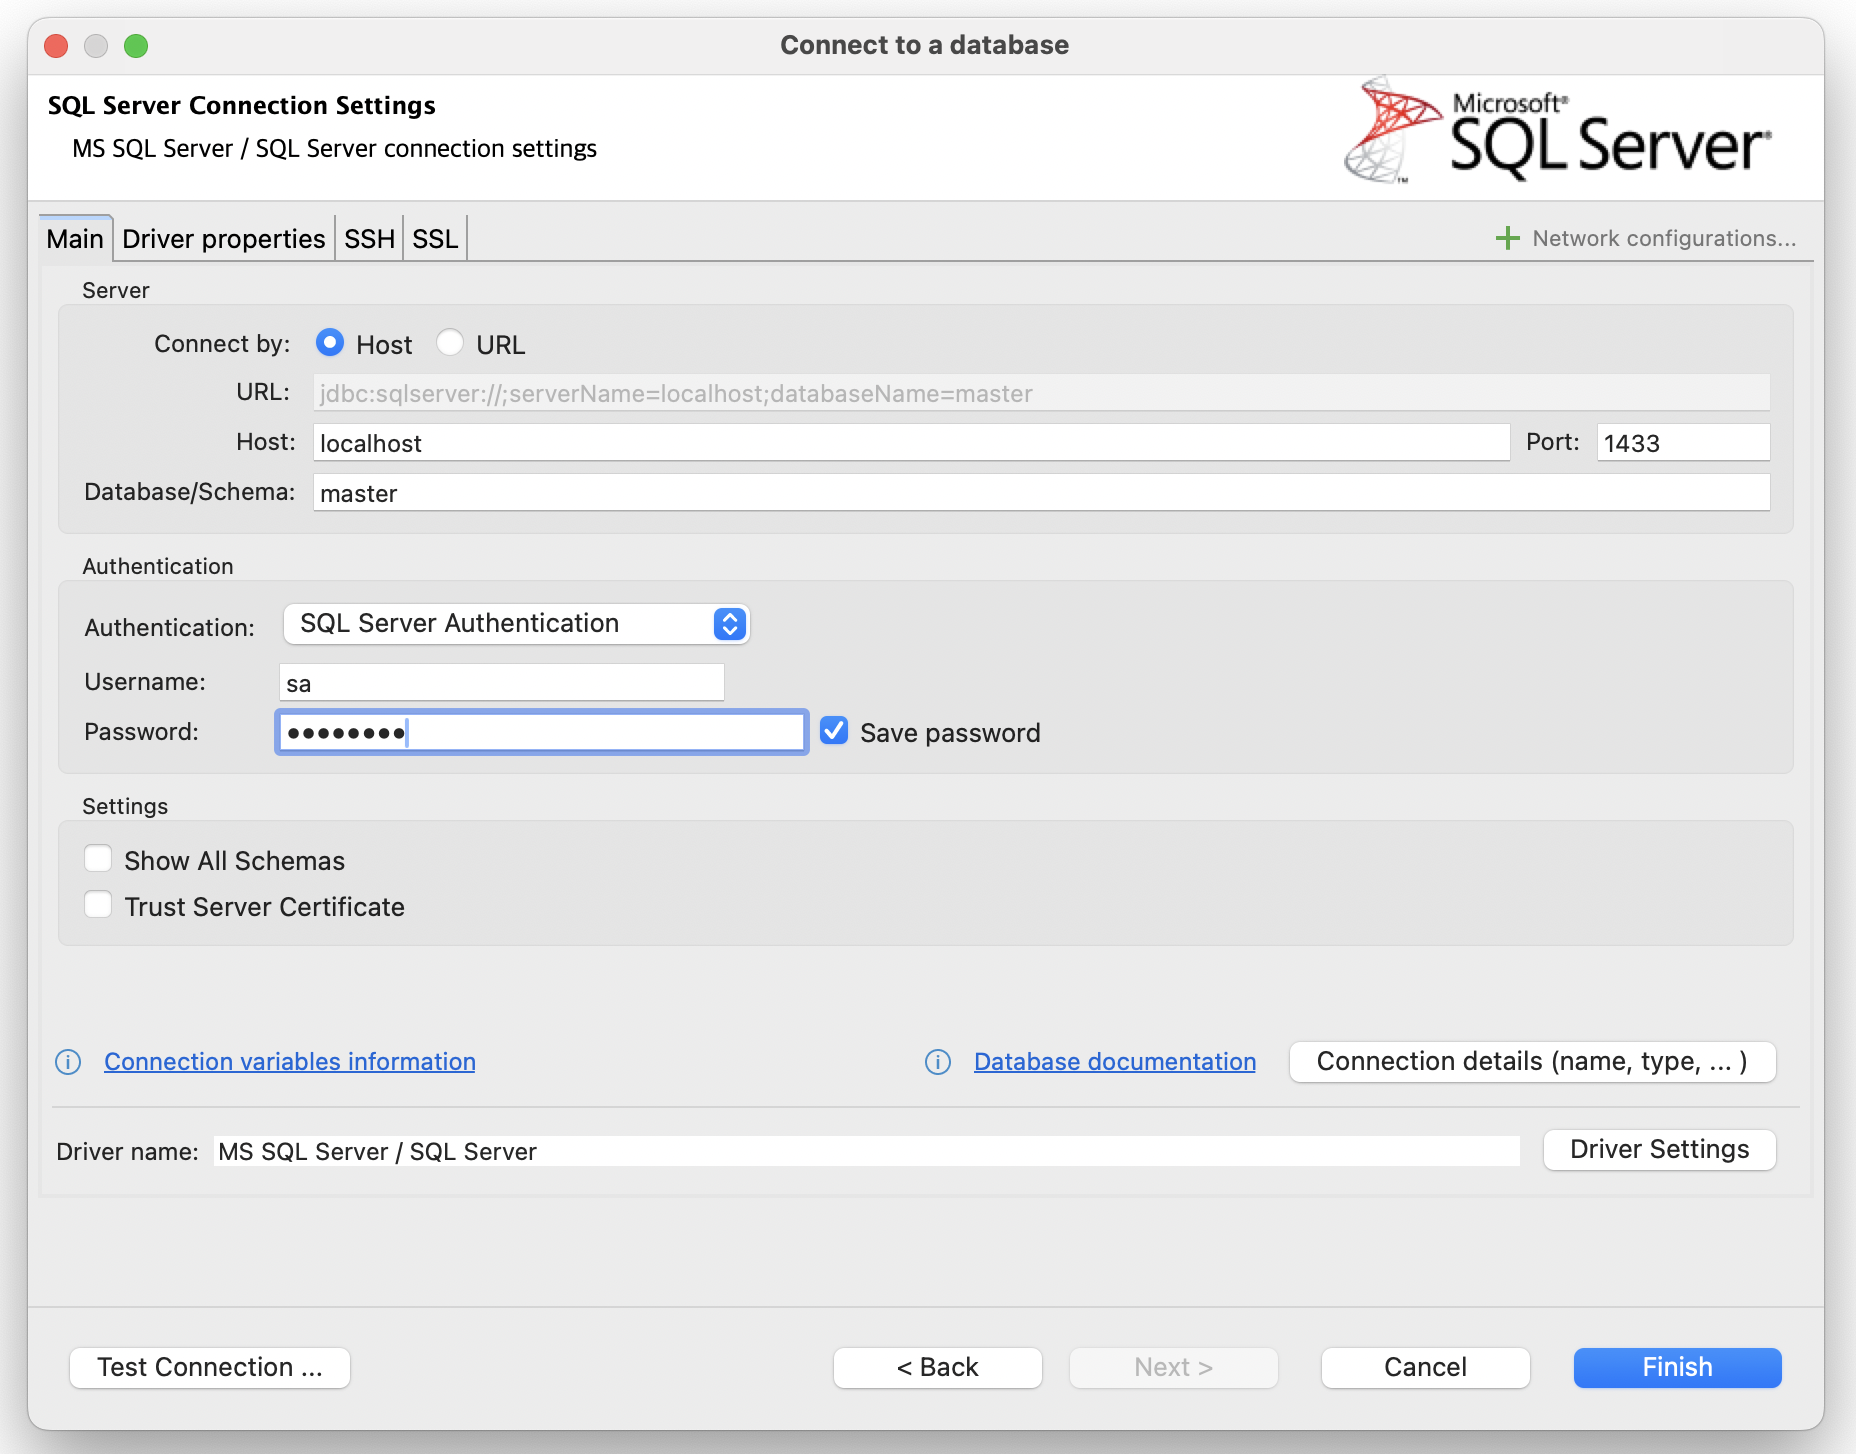This screenshot has height=1454, width=1856.
Task: Click the Host field containing localhost
Action: pos(911,442)
